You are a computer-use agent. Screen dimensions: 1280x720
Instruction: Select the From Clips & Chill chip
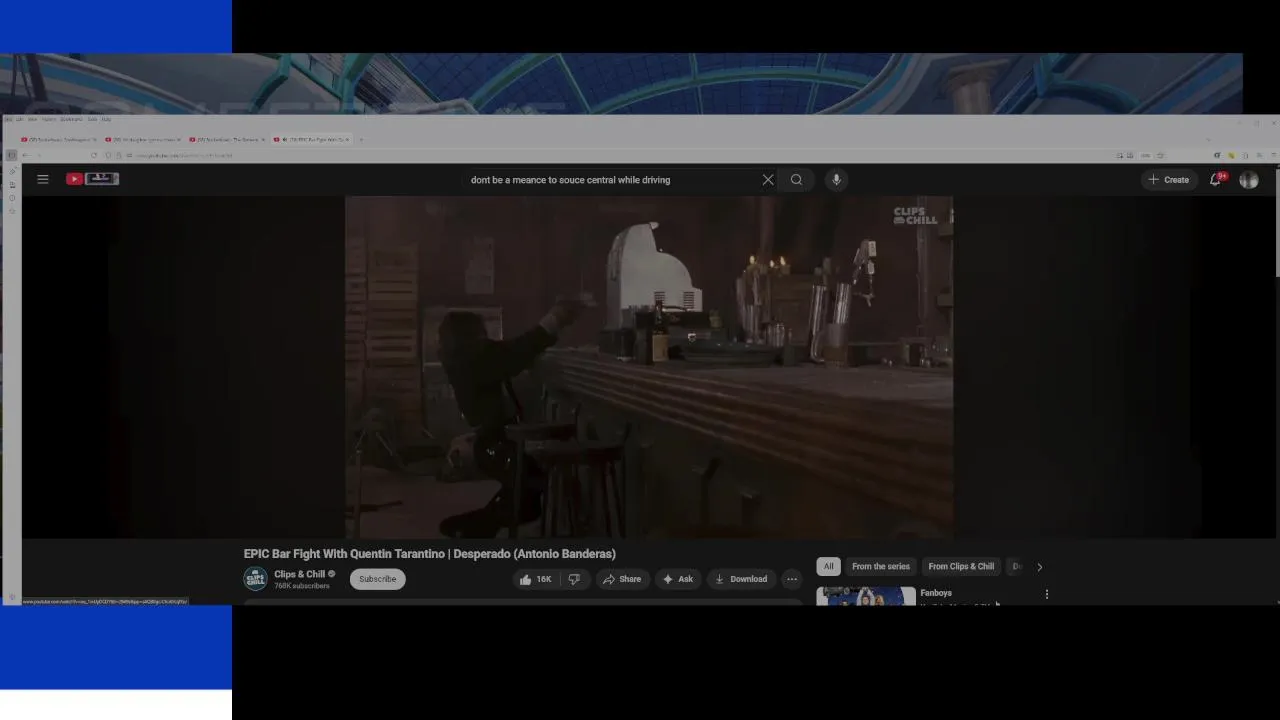[961, 566]
